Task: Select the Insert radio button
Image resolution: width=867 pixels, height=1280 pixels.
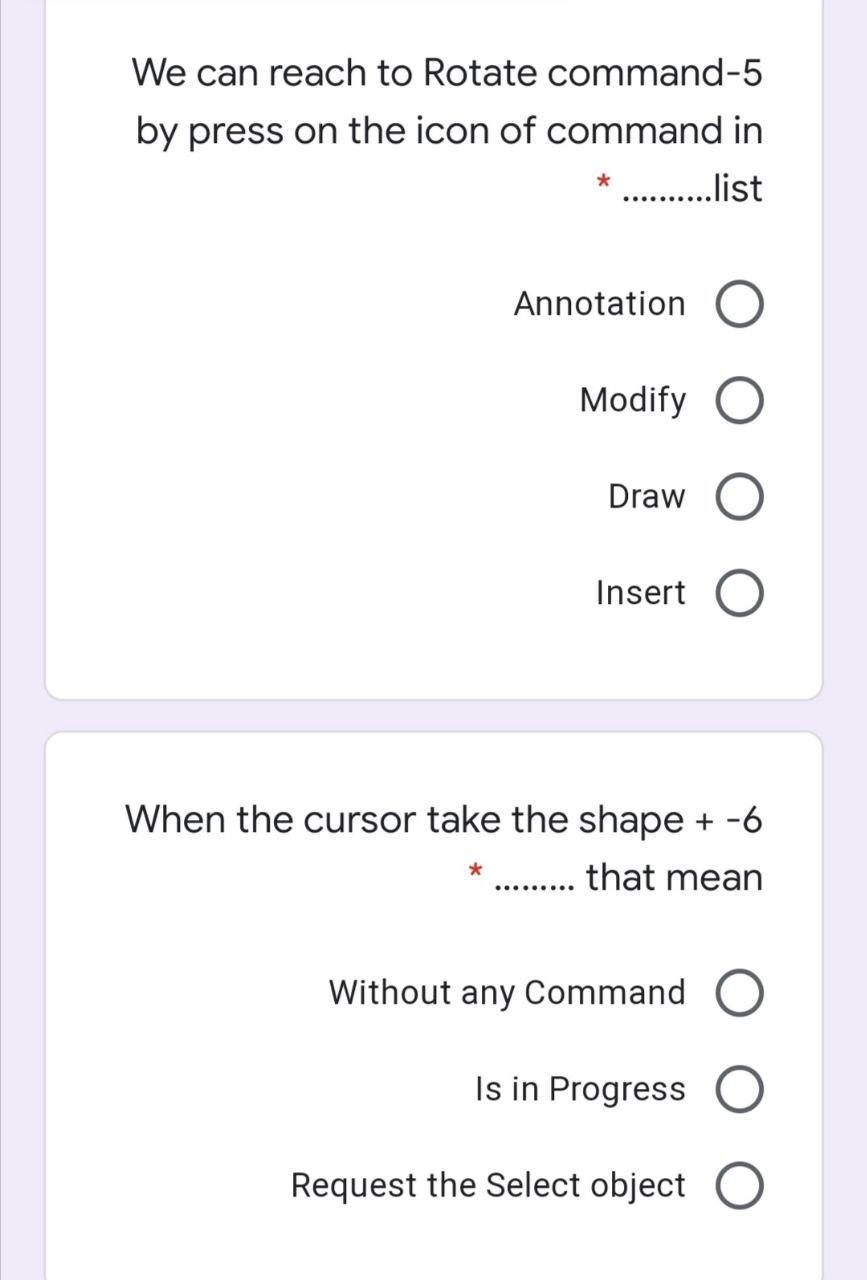Action: (x=740, y=592)
